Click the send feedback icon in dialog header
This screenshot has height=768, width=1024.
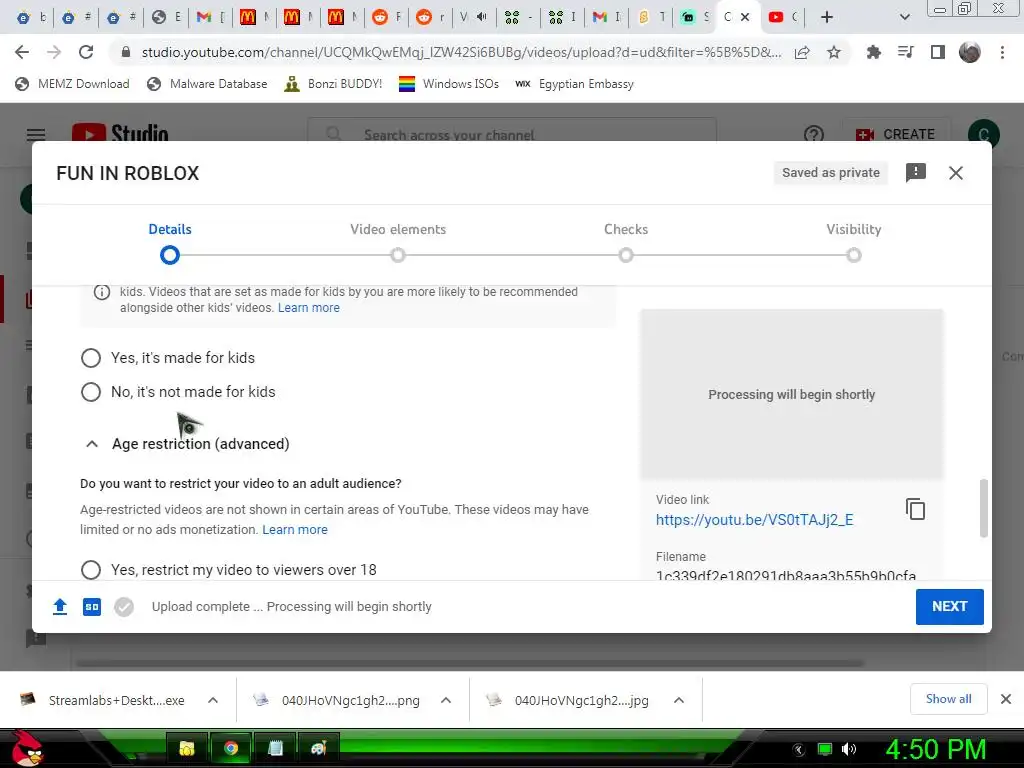(x=916, y=172)
